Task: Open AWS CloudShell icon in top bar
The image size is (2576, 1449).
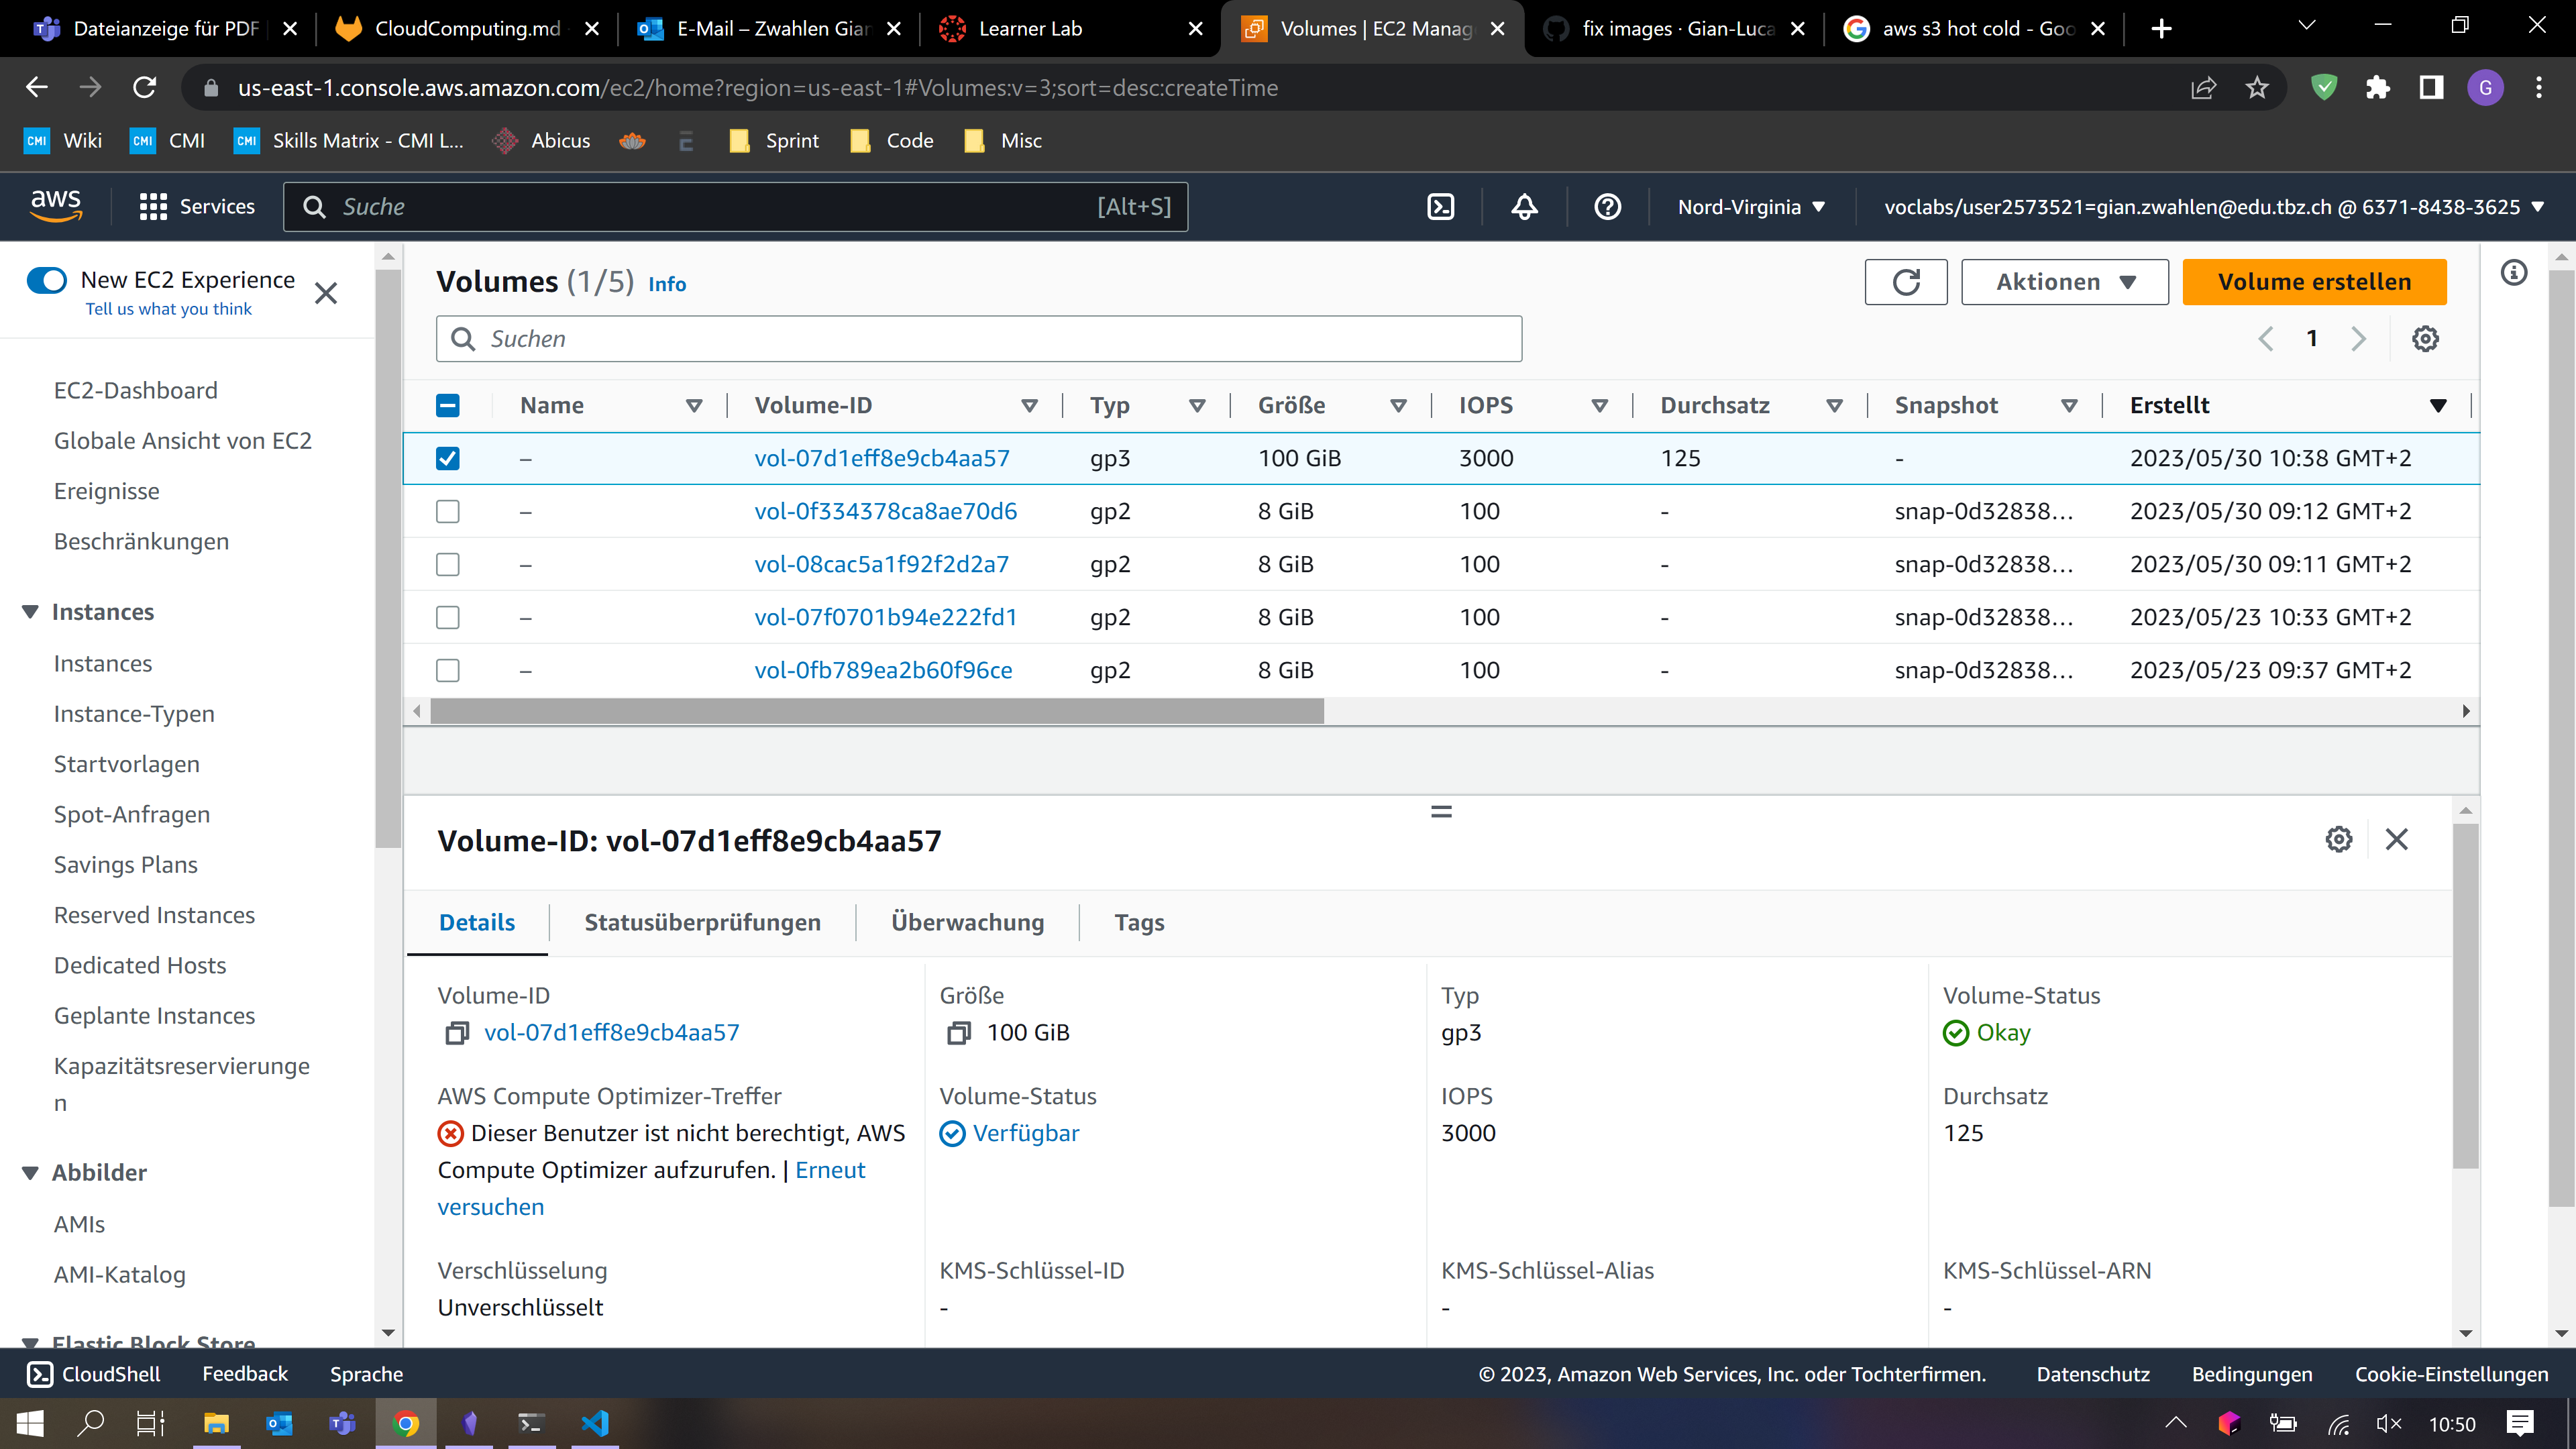Action: [x=1440, y=207]
